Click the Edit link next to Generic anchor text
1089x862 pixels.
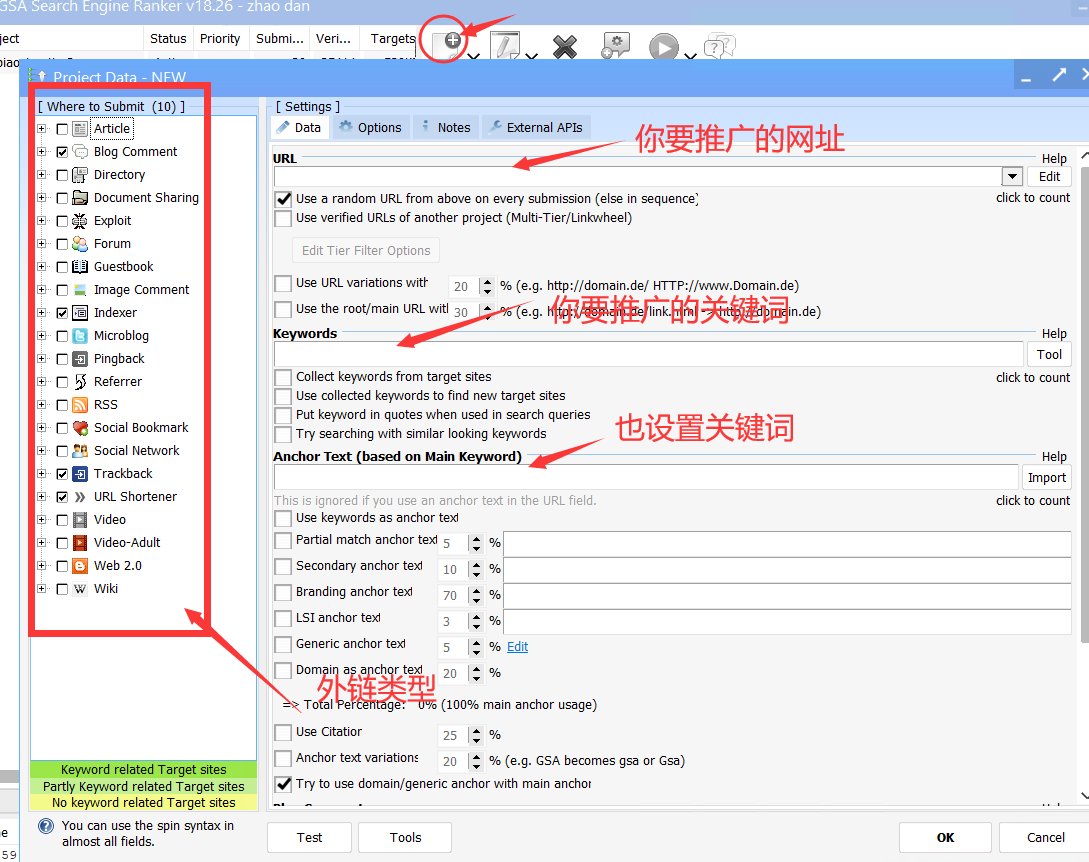[x=517, y=647]
